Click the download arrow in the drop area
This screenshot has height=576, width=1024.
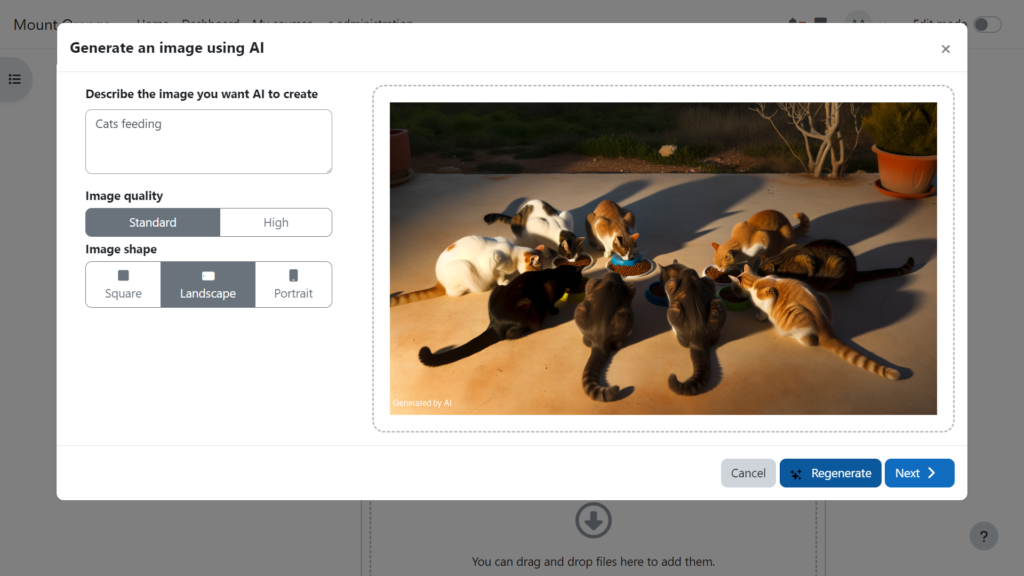pos(593,520)
